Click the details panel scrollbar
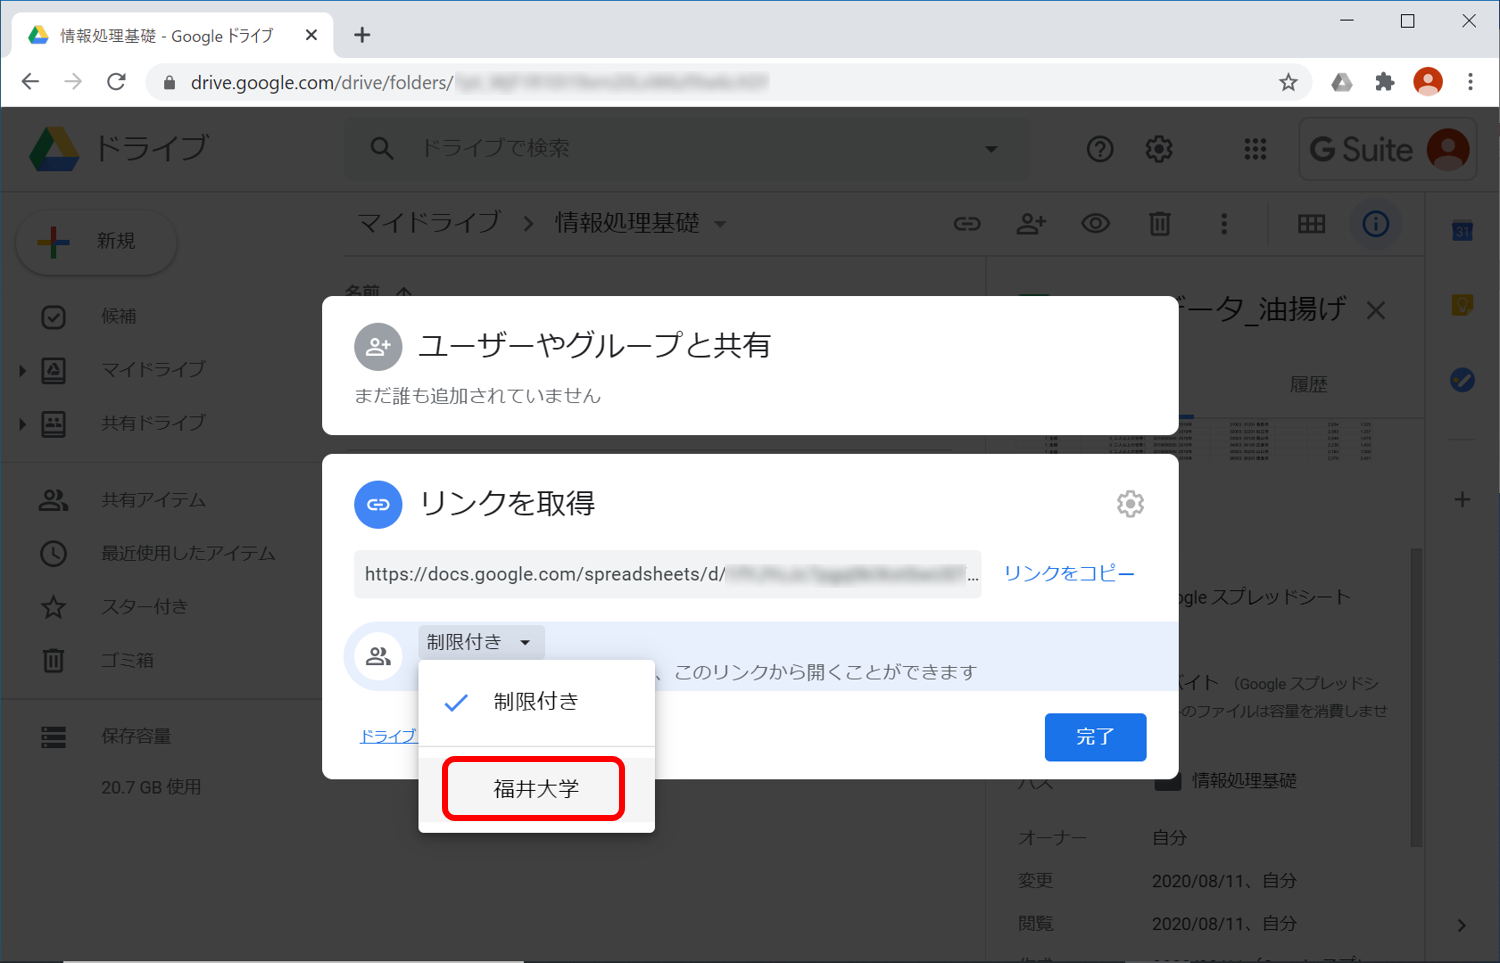Image resolution: width=1500 pixels, height=963 pixels. 1416,697
